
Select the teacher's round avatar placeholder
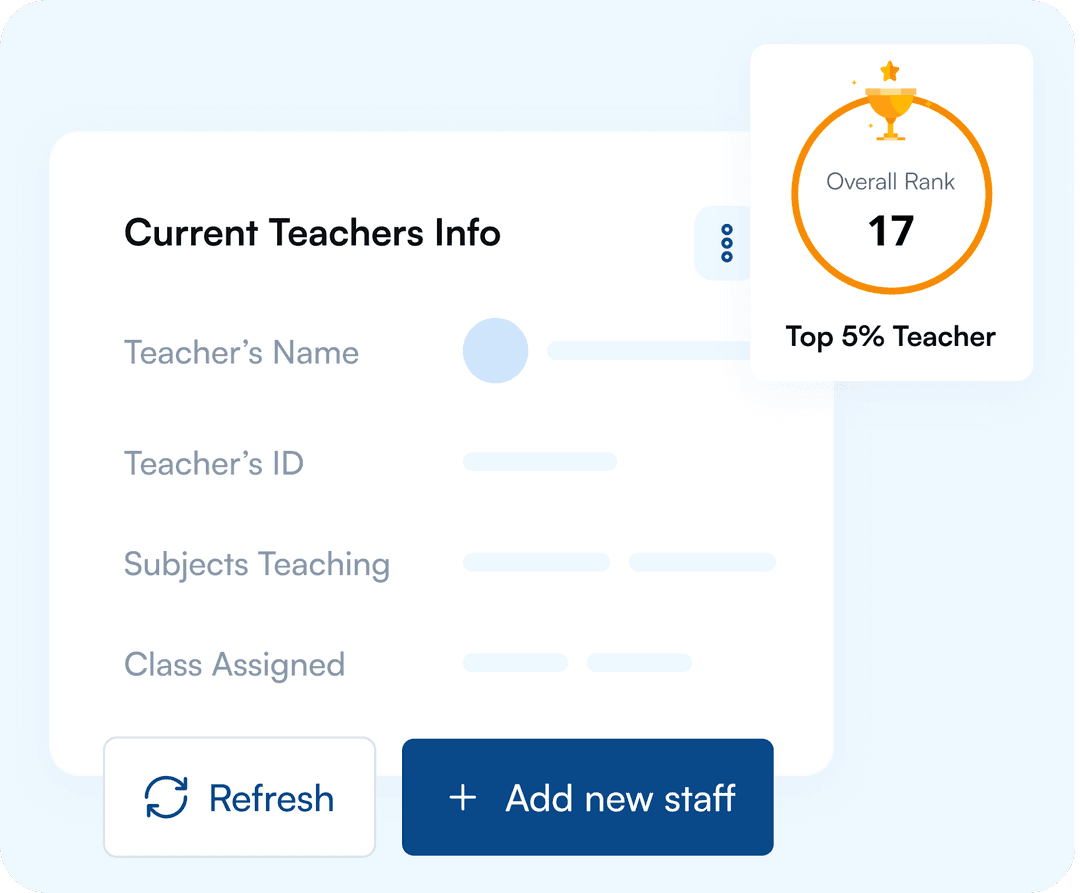pyautogui.click(x=495, y=351)
